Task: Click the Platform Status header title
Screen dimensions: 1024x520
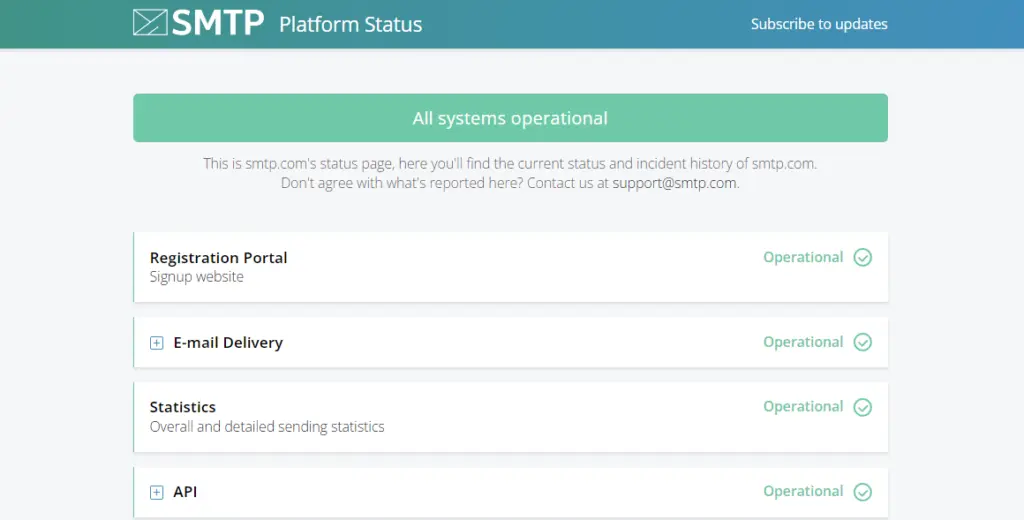Action: tap(350, 24)
